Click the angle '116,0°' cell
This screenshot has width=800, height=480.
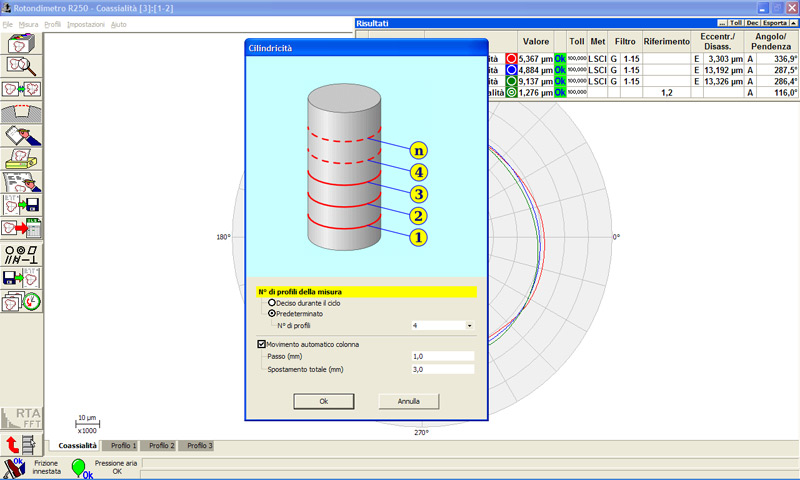[778, 92]
